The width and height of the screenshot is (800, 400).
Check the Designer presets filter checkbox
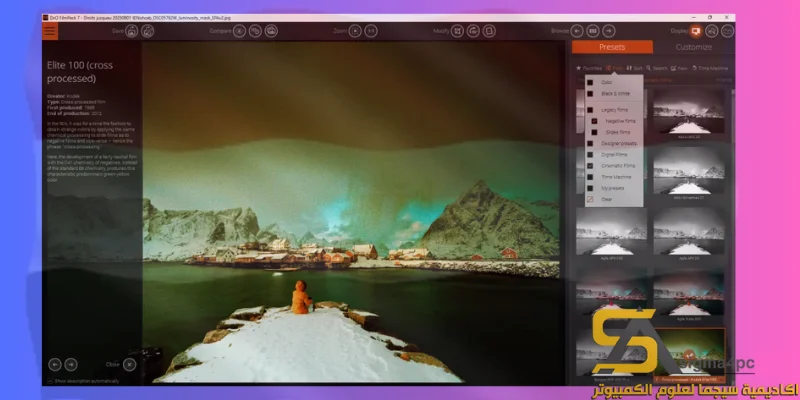point(590,143)
